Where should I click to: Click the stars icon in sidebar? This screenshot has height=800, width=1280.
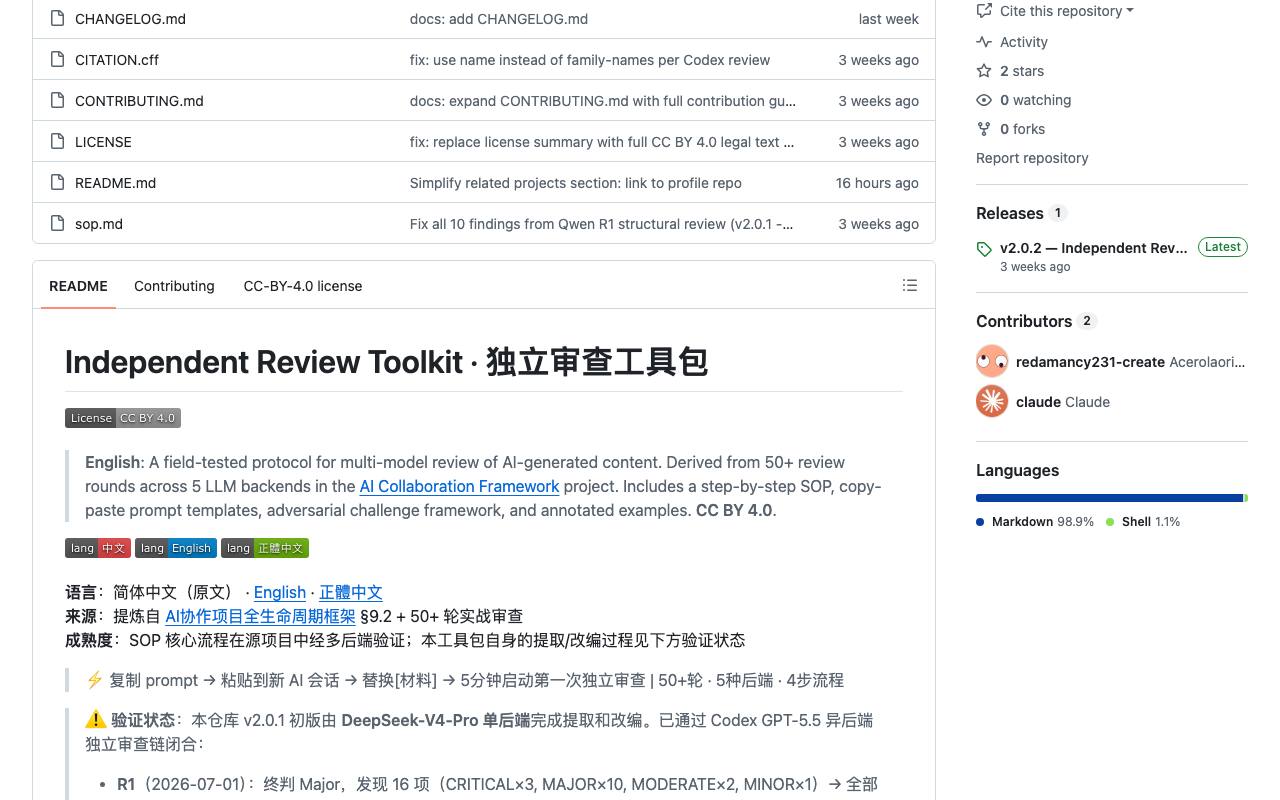984,71
